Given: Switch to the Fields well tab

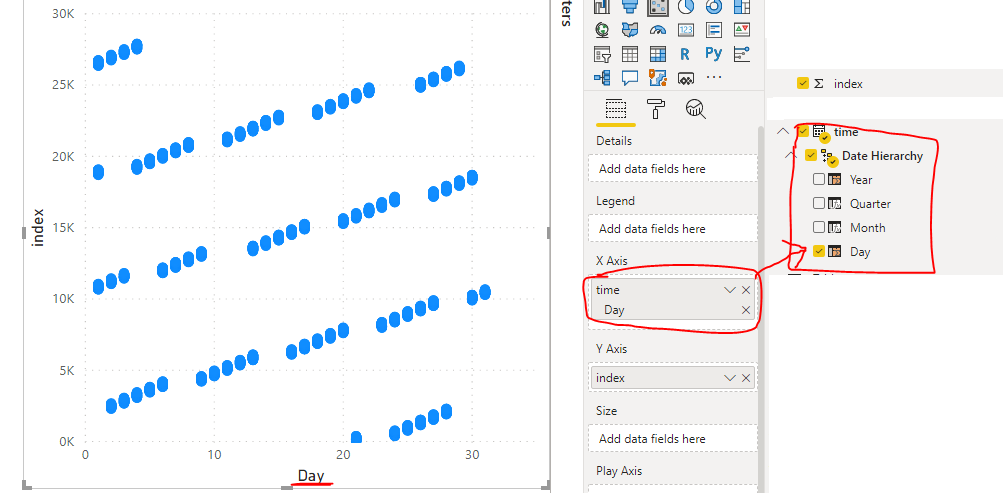Looking at the screenshot, I should tap(615, 109).
